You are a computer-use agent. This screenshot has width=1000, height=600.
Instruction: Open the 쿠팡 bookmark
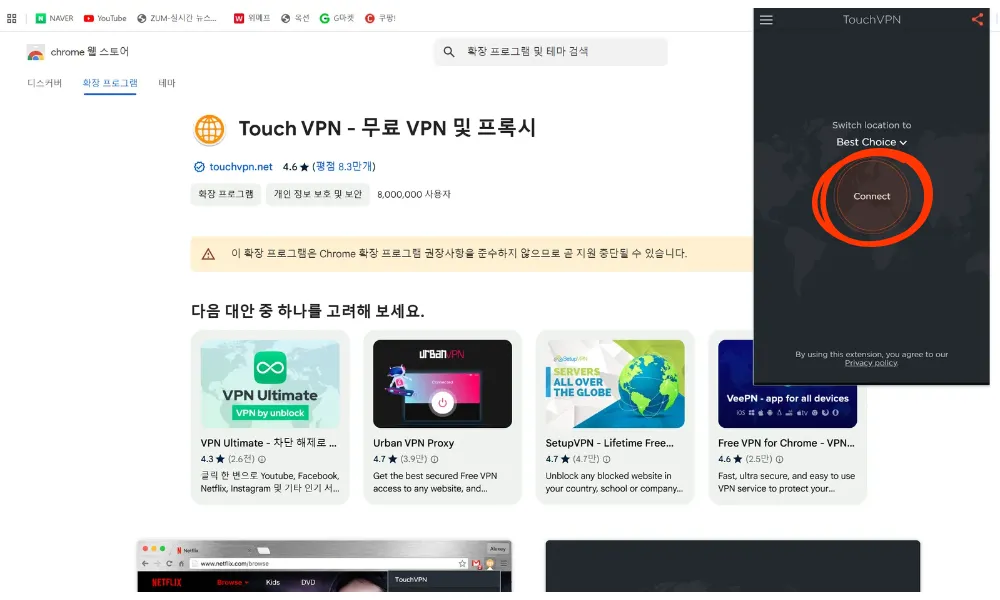click(380, 18)
